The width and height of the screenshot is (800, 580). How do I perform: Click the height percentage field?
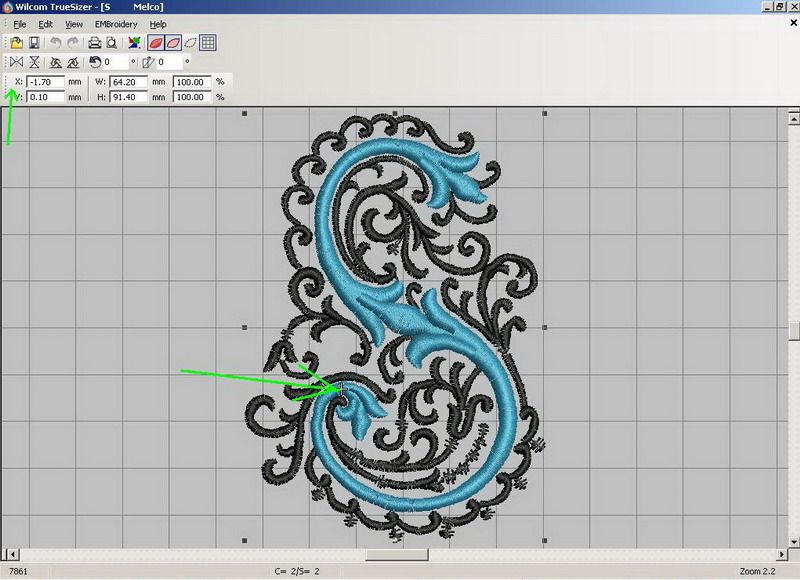pos(191,97)
